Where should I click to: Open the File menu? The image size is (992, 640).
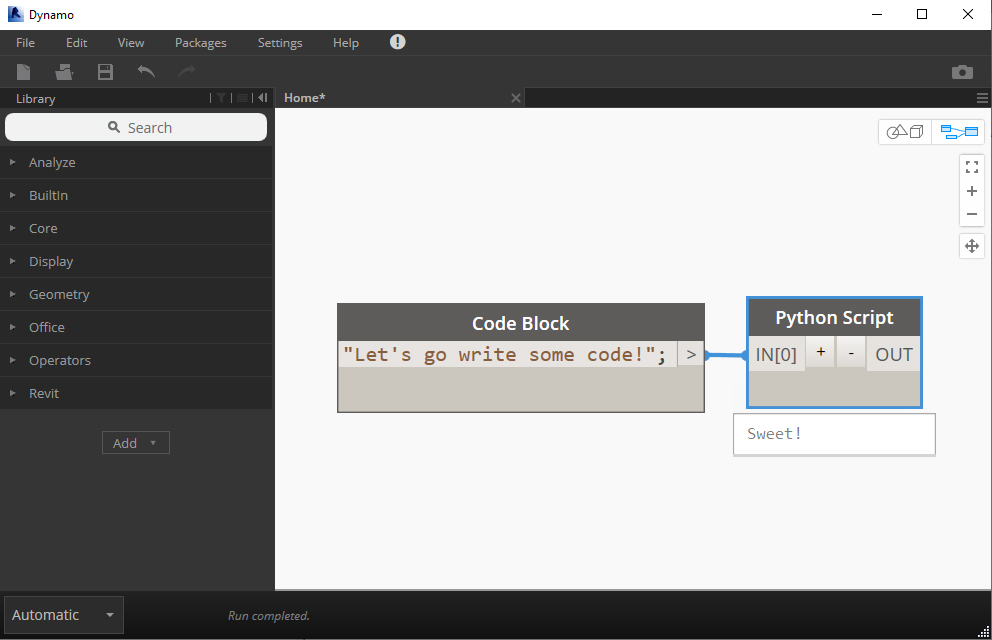(25, 42)
